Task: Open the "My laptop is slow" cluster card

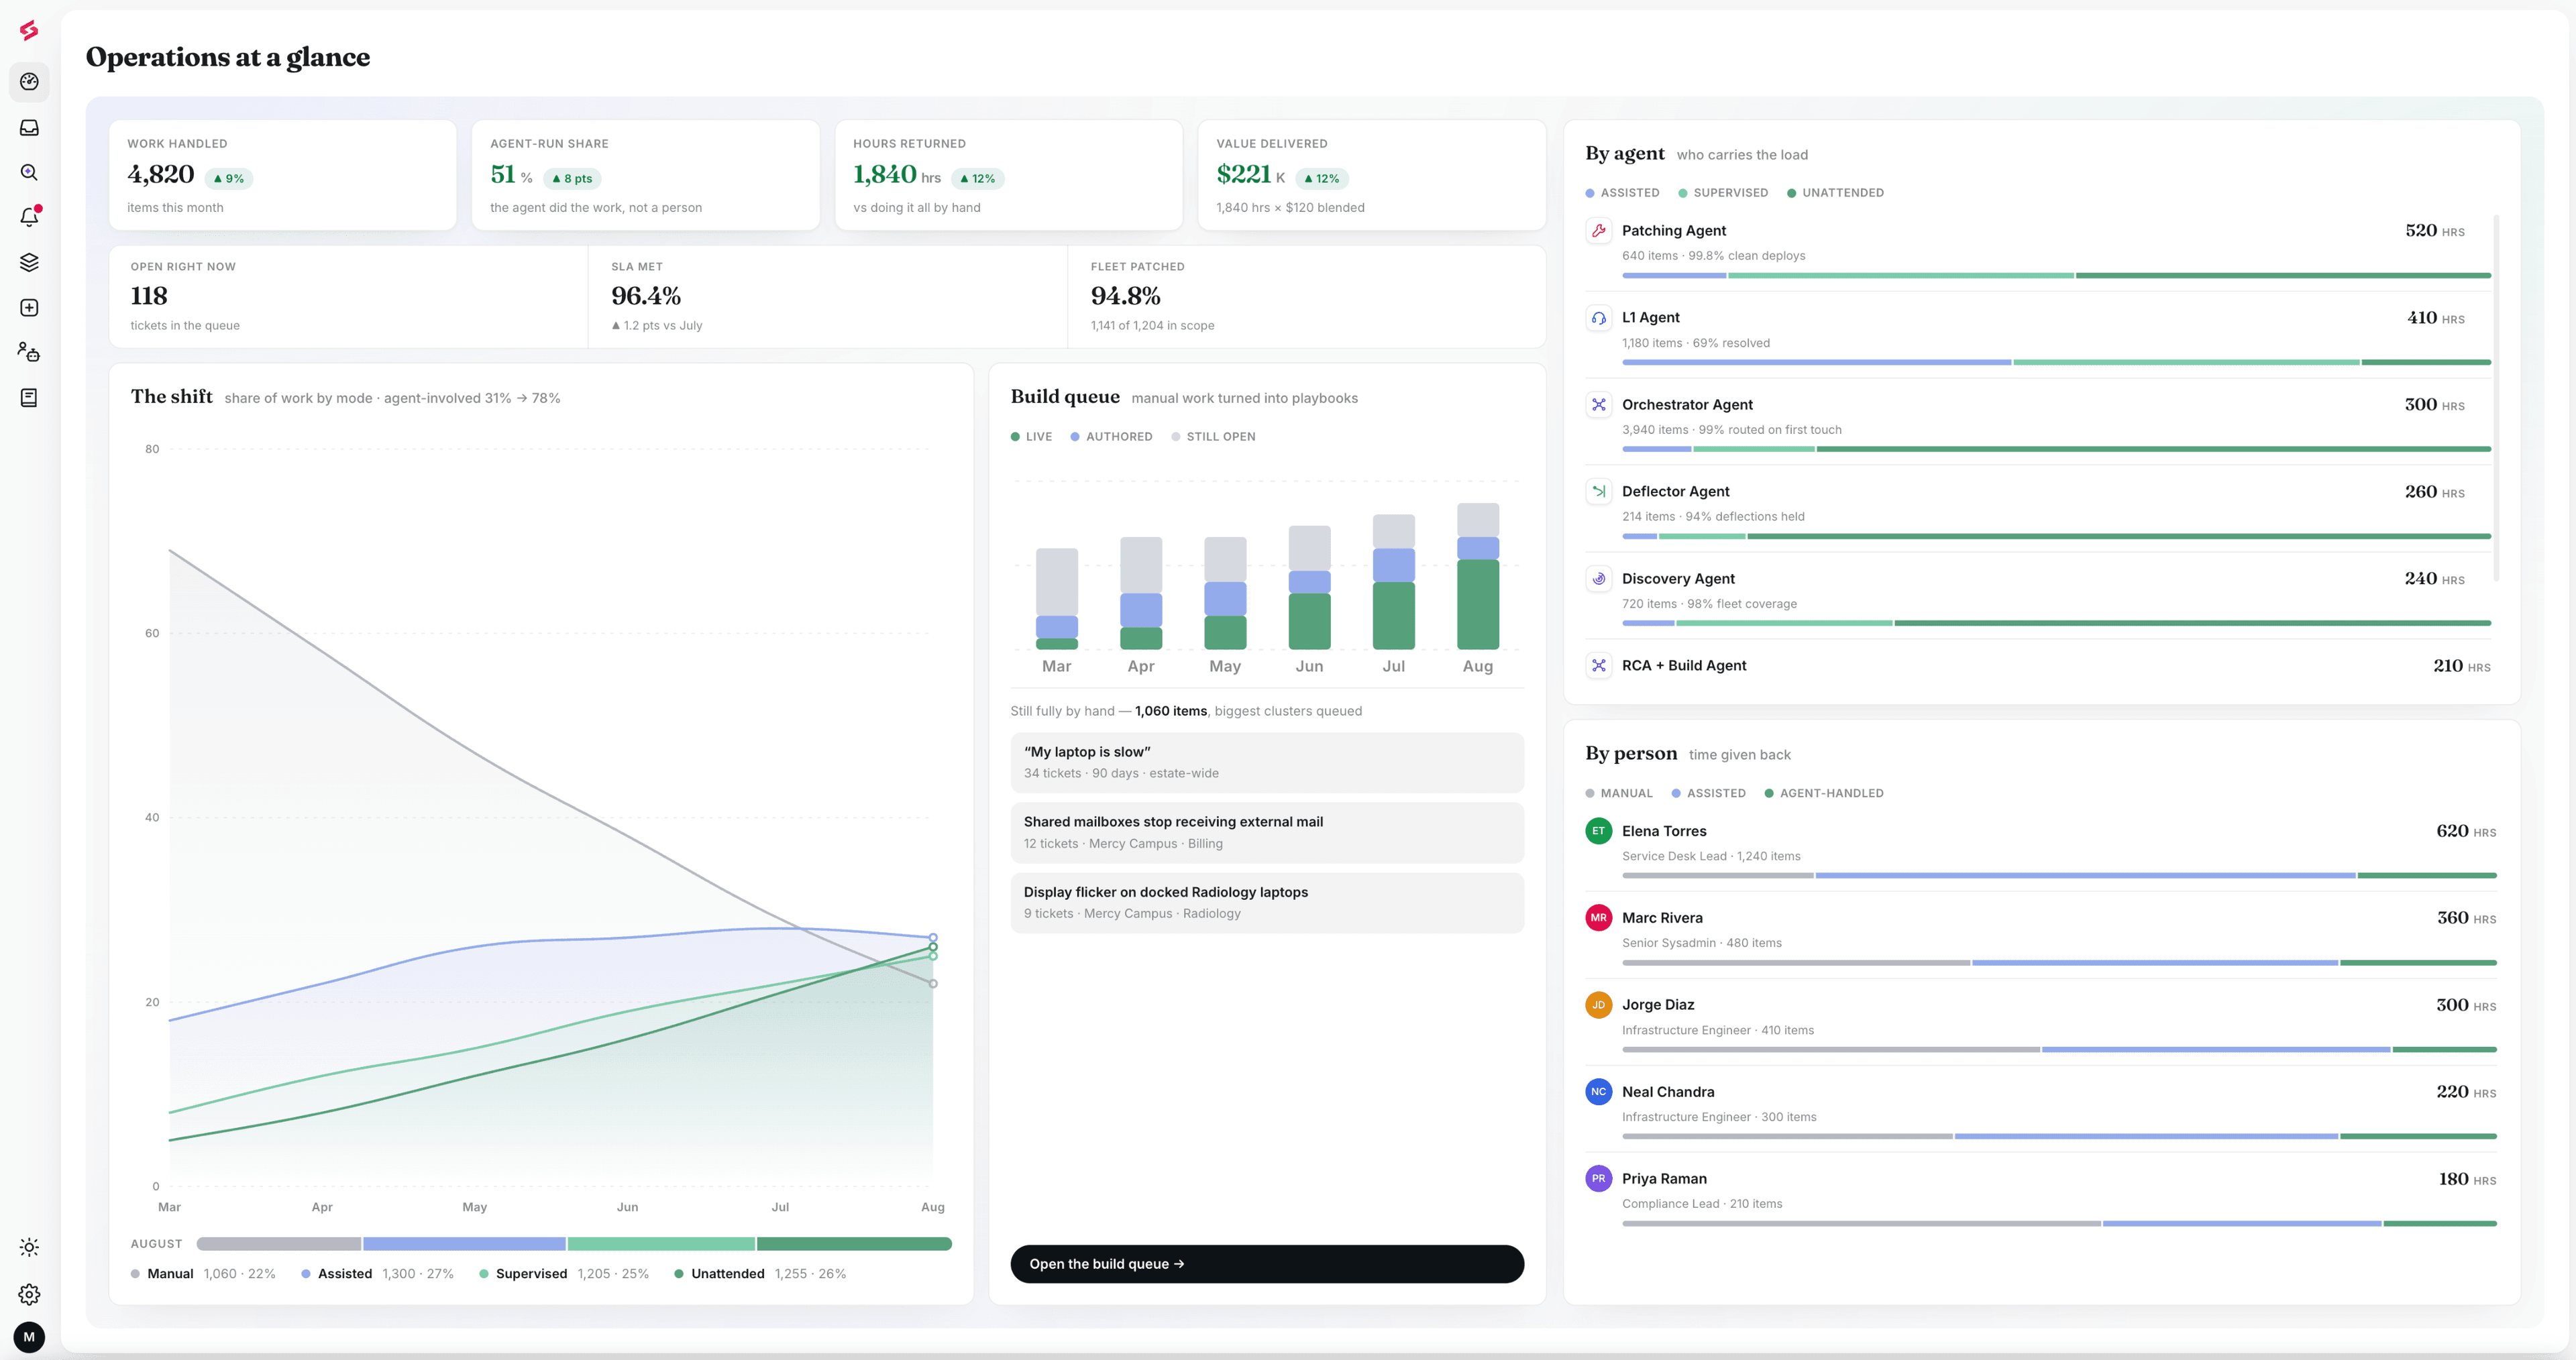Action: [1267, 763]
